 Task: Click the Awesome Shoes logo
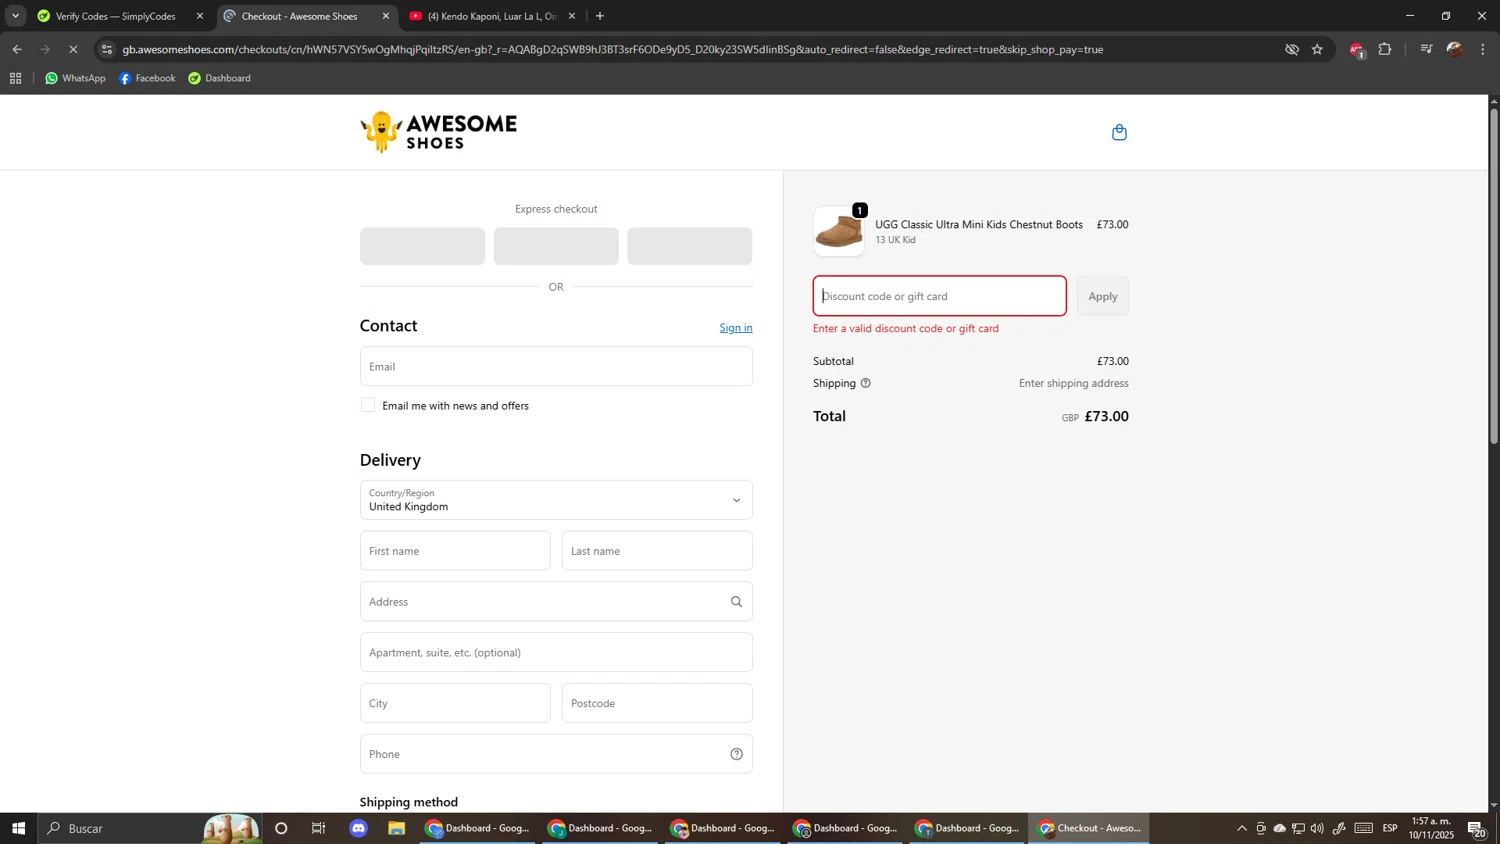[439, 132]
